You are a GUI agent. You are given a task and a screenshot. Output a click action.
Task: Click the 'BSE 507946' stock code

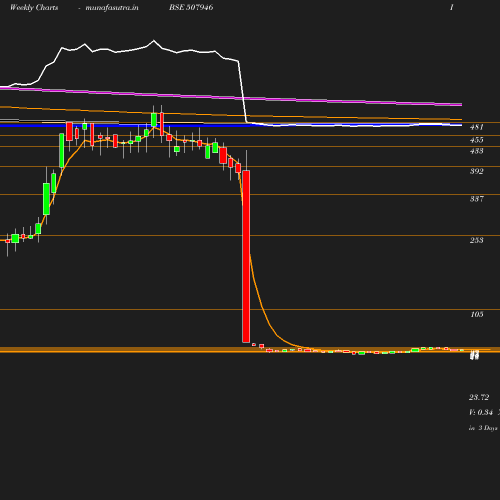(191, 7)
